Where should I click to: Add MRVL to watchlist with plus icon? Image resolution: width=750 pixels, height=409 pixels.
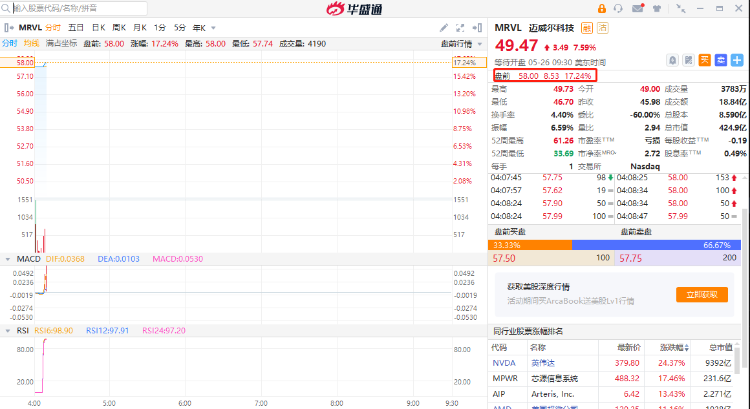(x=735, y=60)
